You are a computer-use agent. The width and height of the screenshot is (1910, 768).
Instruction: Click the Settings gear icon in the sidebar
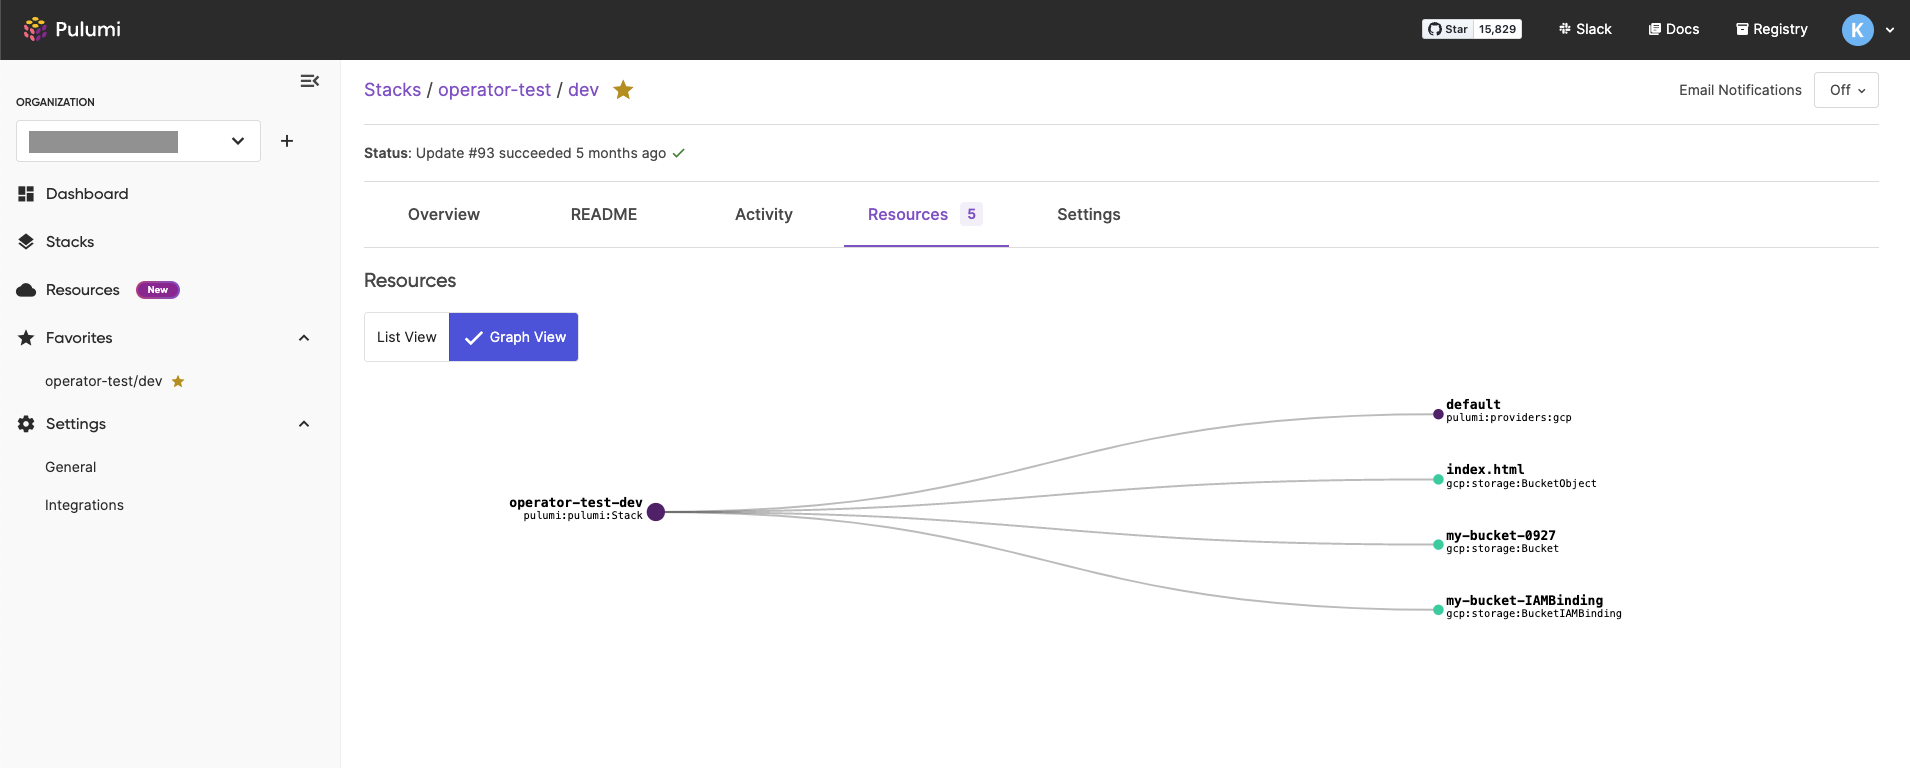pos(26,424)
